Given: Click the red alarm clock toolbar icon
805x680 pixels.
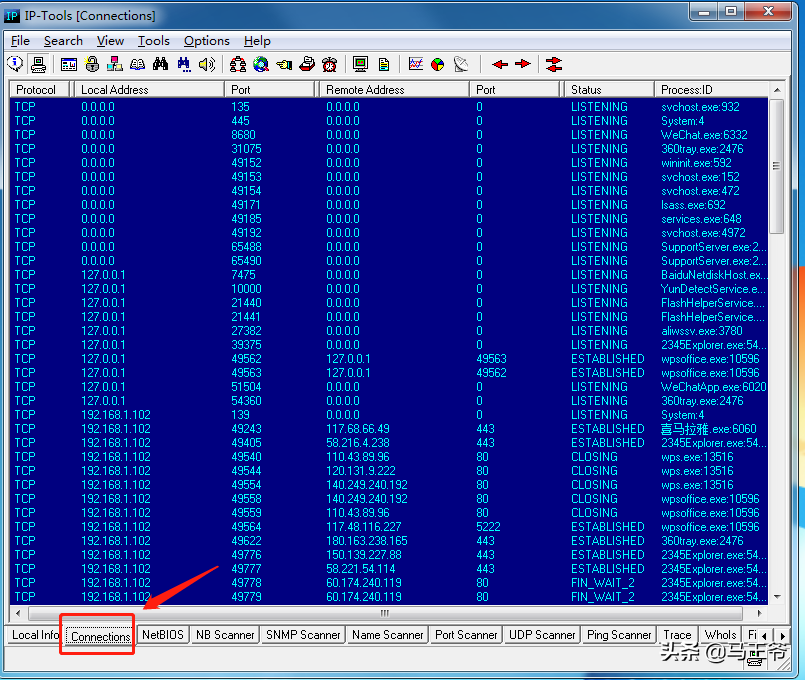Looking at the screenshot, I should [330, 64].
